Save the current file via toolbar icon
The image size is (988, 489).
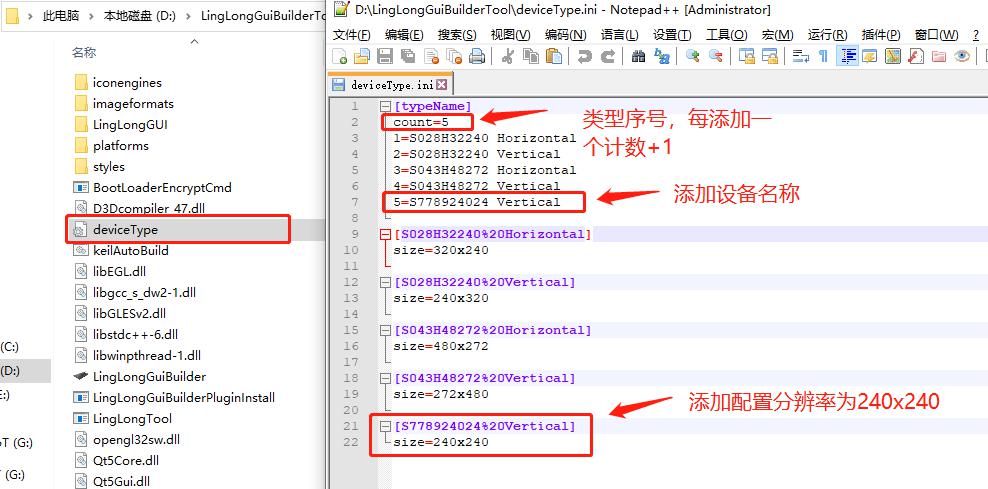pos(384,57)
